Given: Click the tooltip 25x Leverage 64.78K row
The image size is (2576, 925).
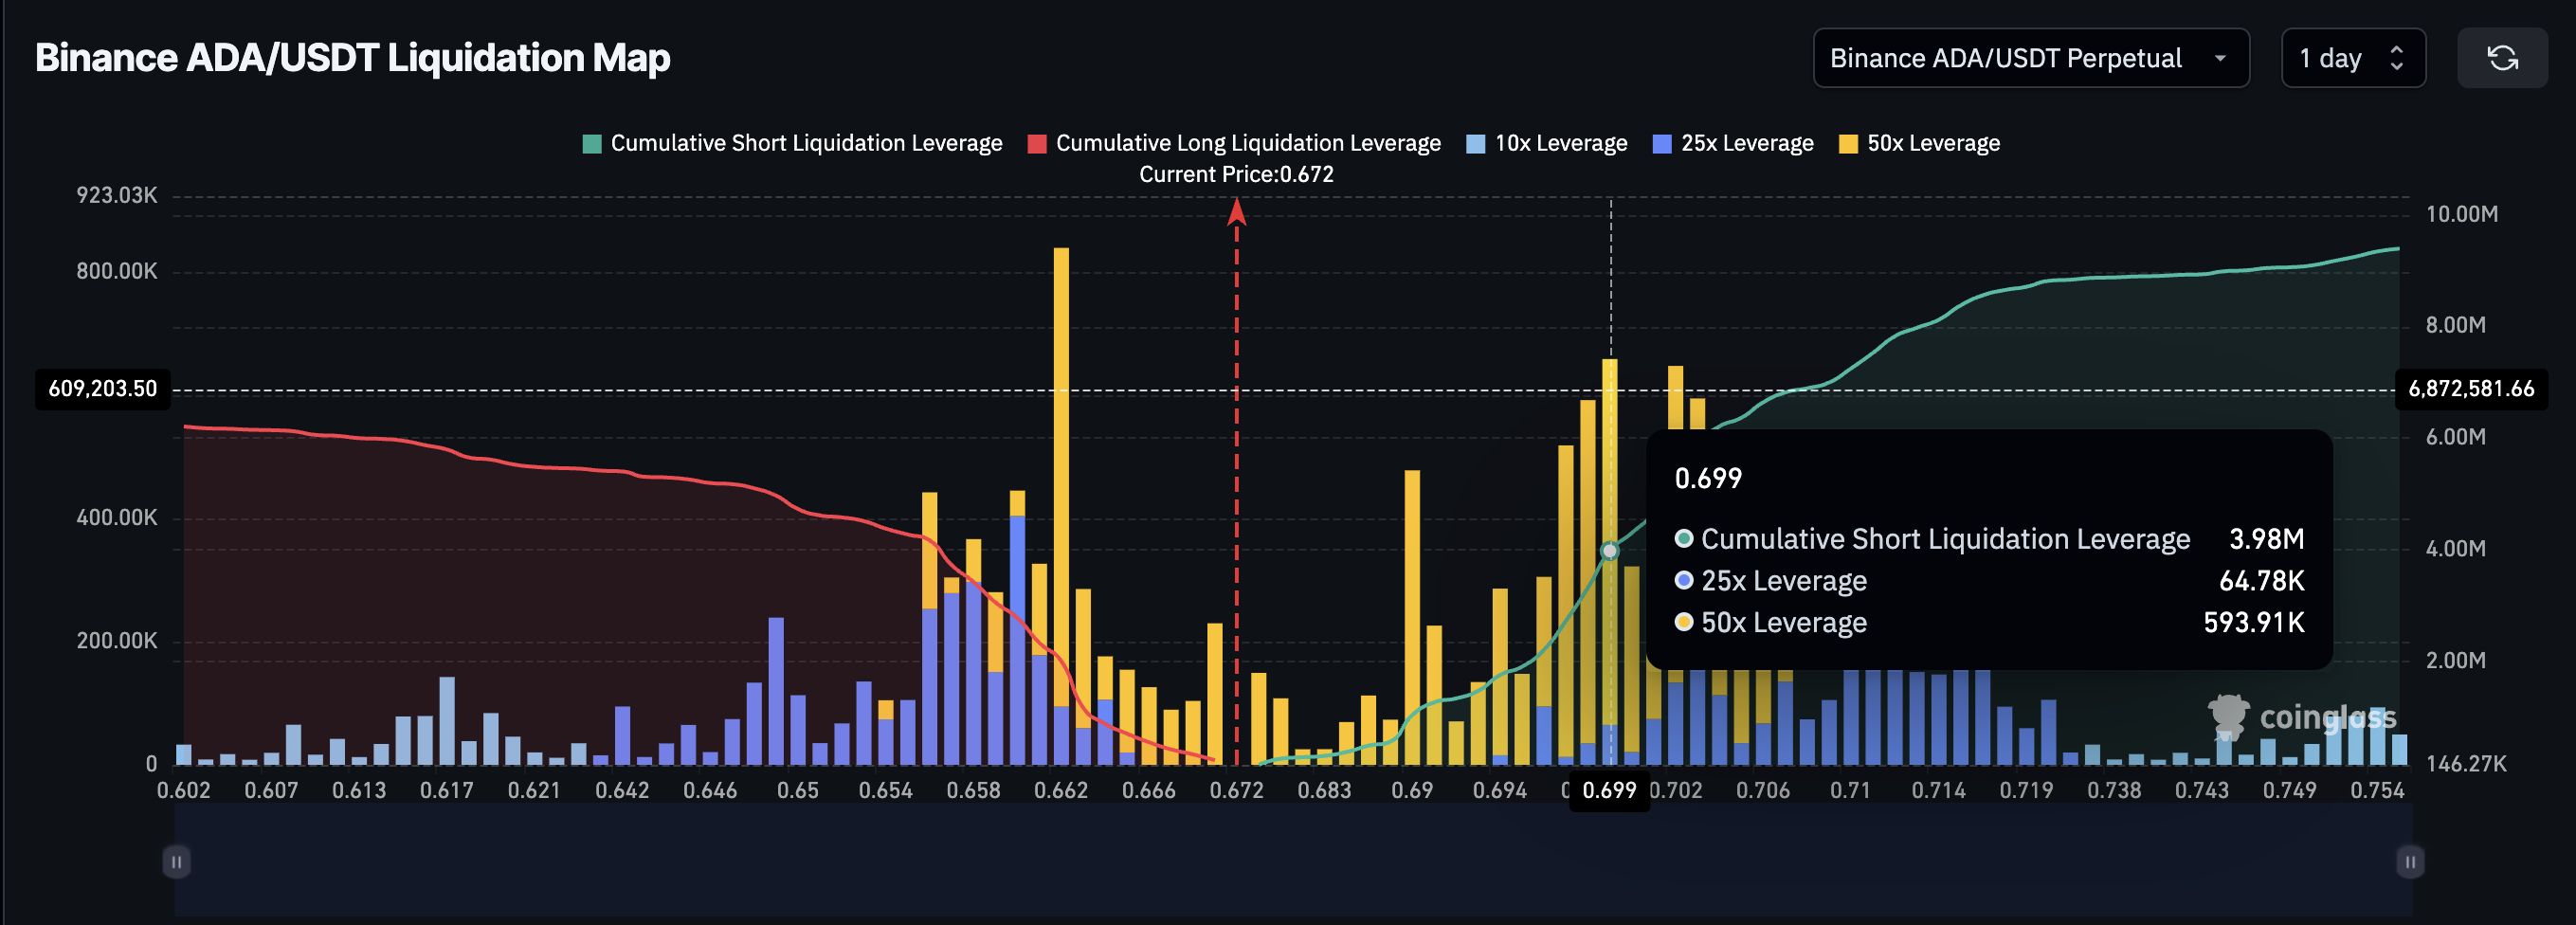Looking at the screenshot, I should (1989, 580).
